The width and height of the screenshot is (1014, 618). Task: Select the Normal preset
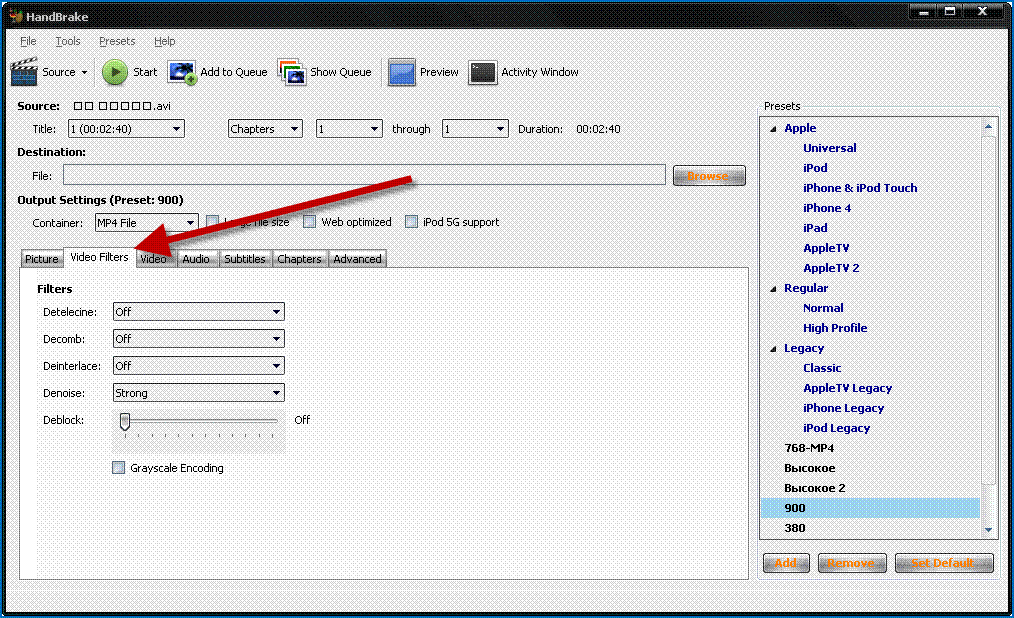tap(823, 308)
